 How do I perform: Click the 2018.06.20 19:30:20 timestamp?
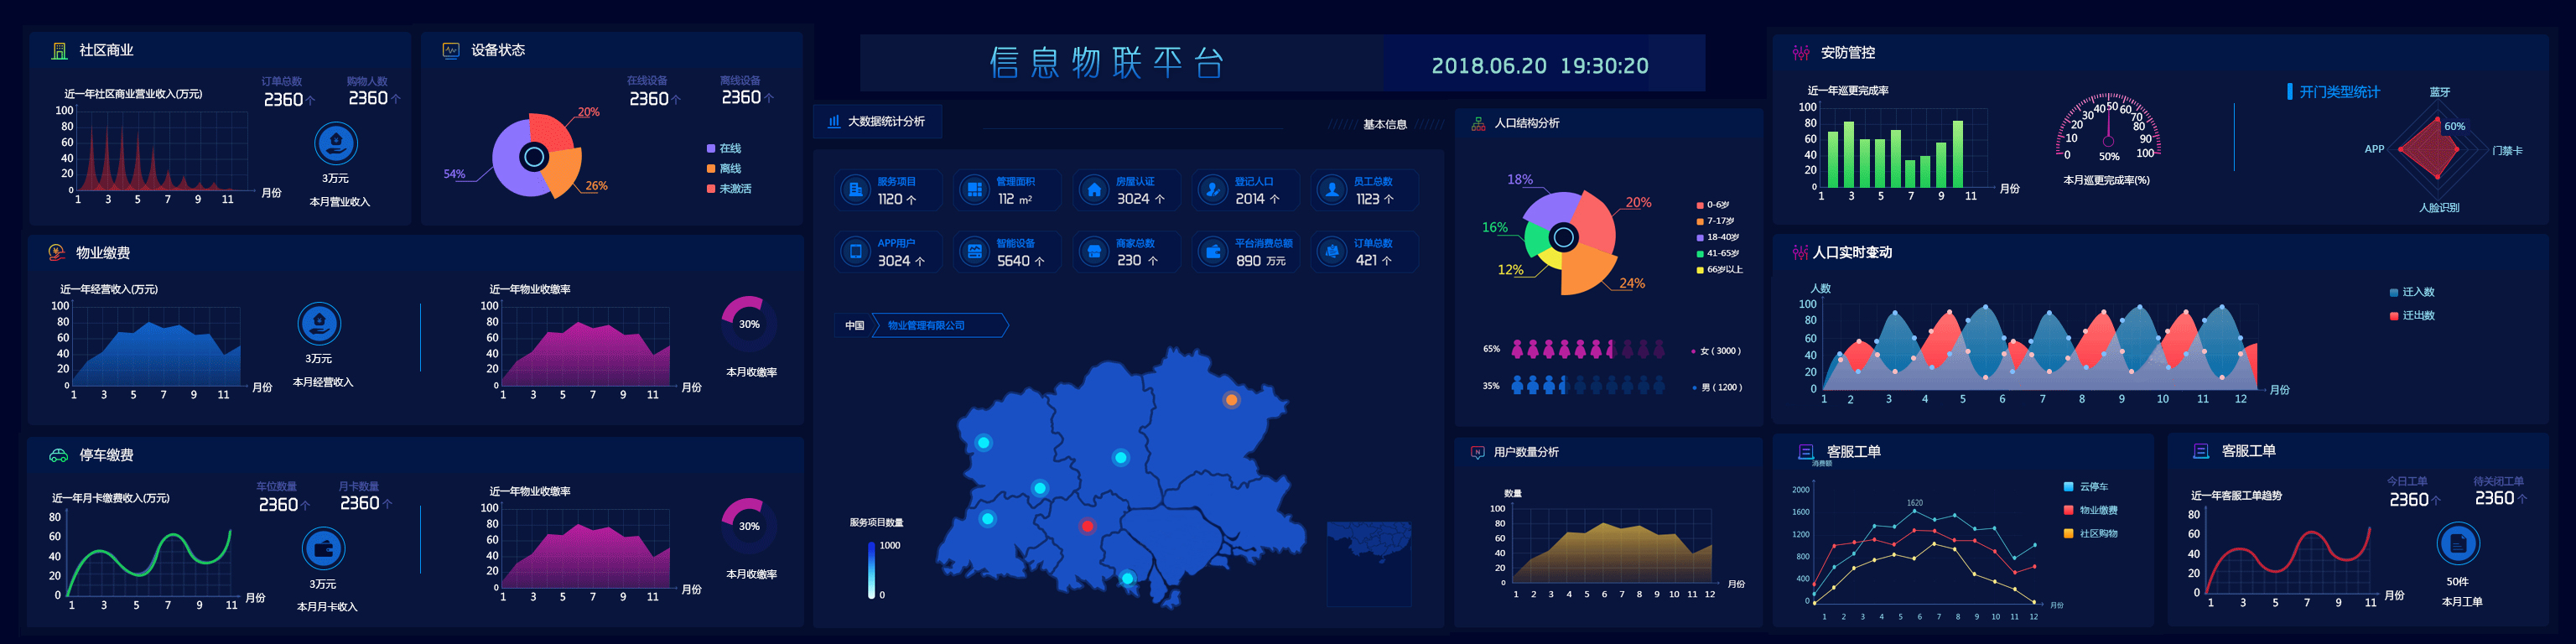pyautogui.click(x=1540, y=66)
